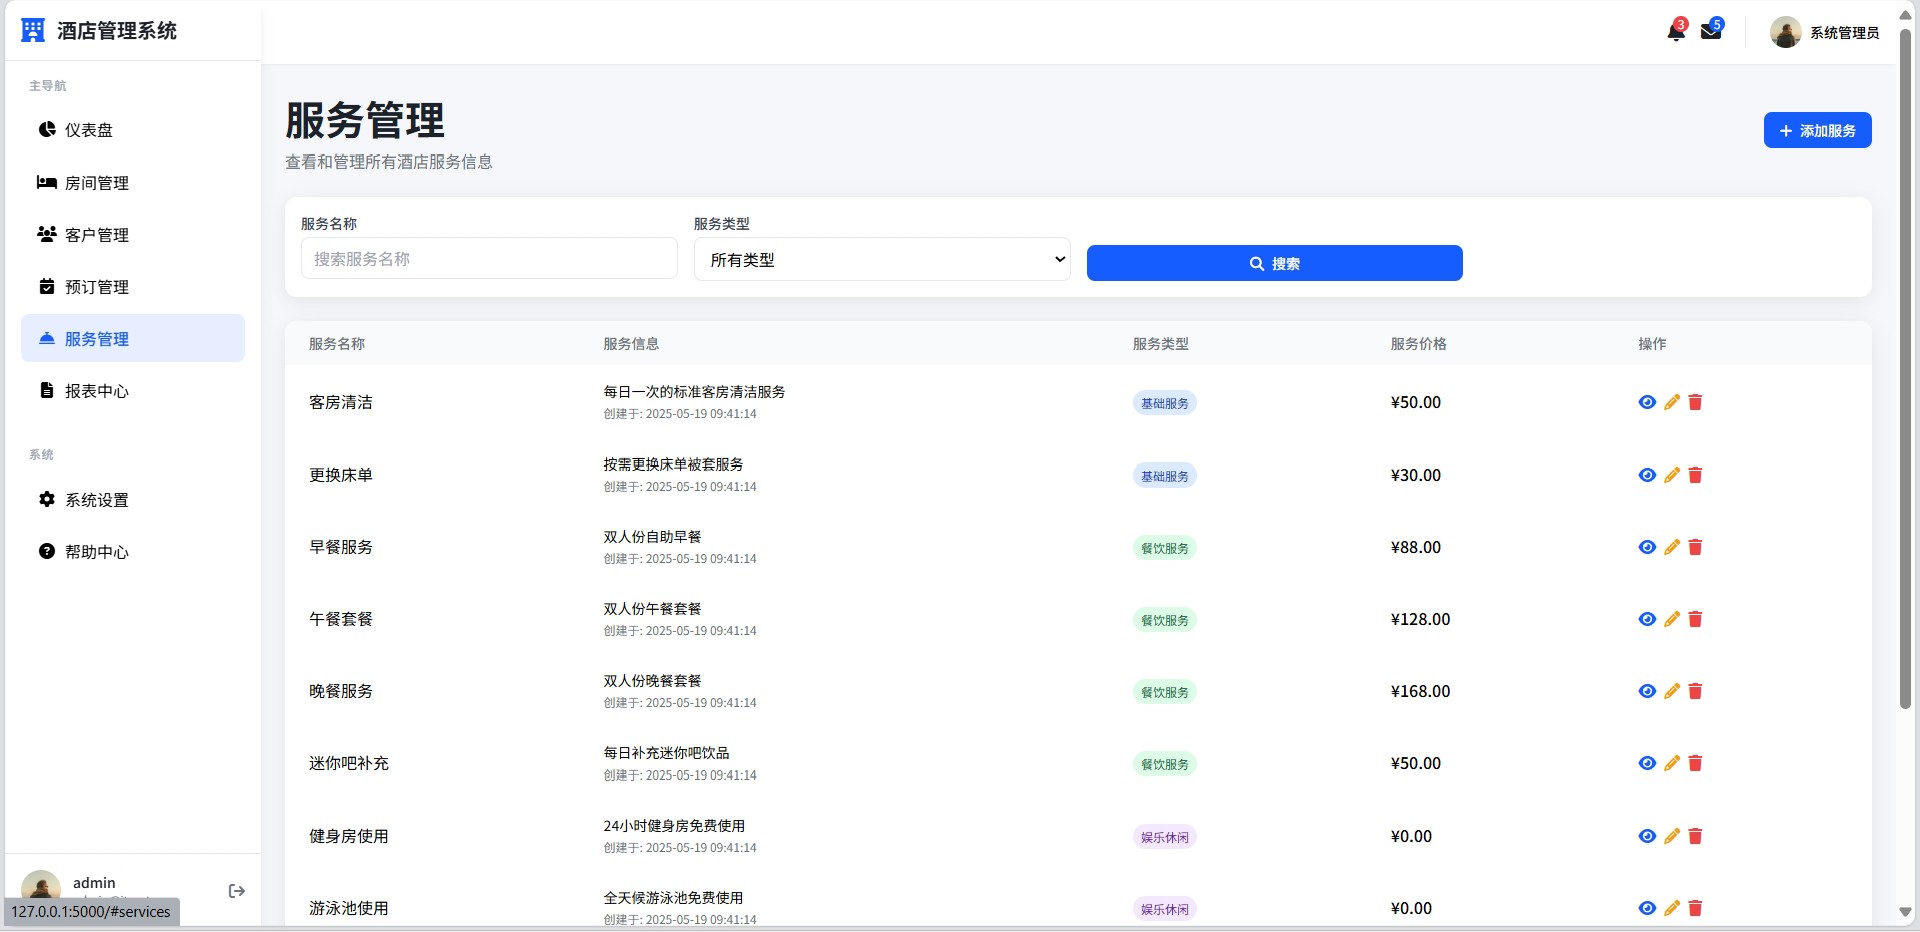Delete the 健身房使用 service
The width and height of the screenshot is (1920, 932).
point(1695,836)
